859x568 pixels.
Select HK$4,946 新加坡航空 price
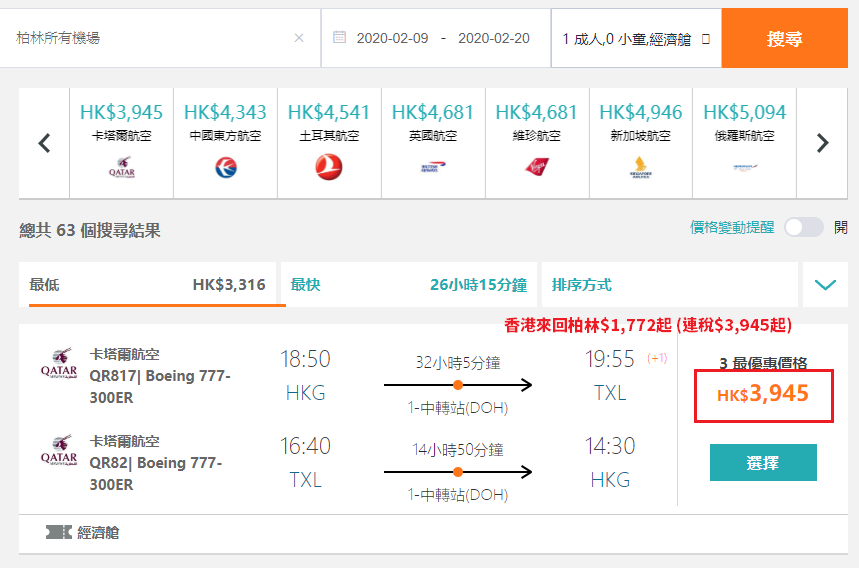pyautogui.click(x=640, y=112)
